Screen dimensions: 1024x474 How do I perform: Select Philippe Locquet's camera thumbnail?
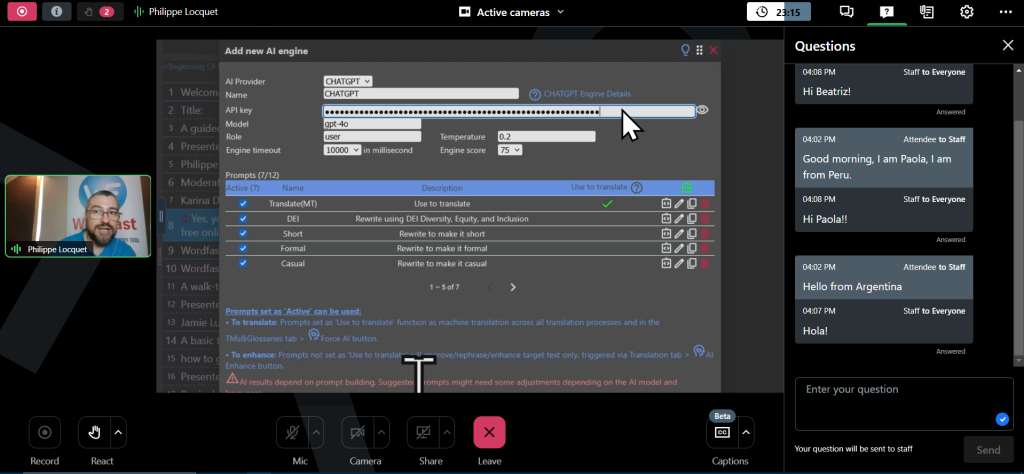pyautogui.click(x=78, y=217)
